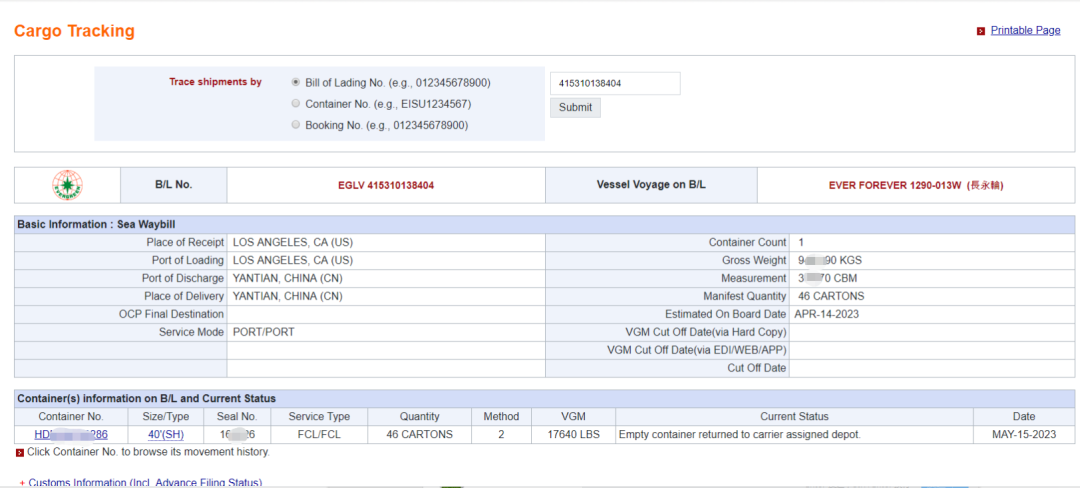Click the green Evergreen logo

pyautogui.click(x=67, y=185)
